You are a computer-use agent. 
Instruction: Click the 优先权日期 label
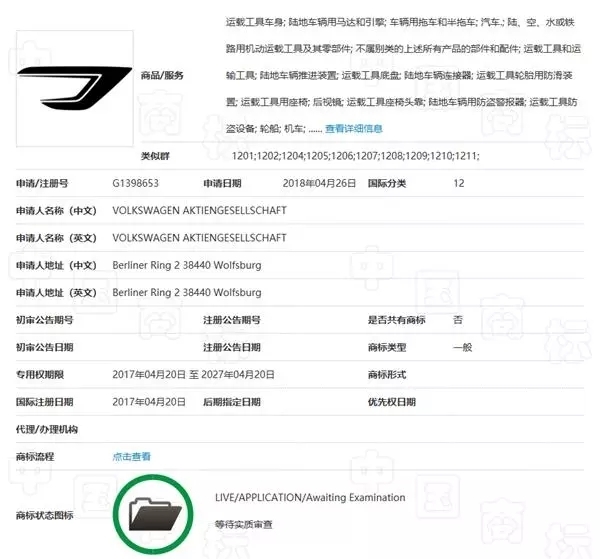[x=391, y=402]
